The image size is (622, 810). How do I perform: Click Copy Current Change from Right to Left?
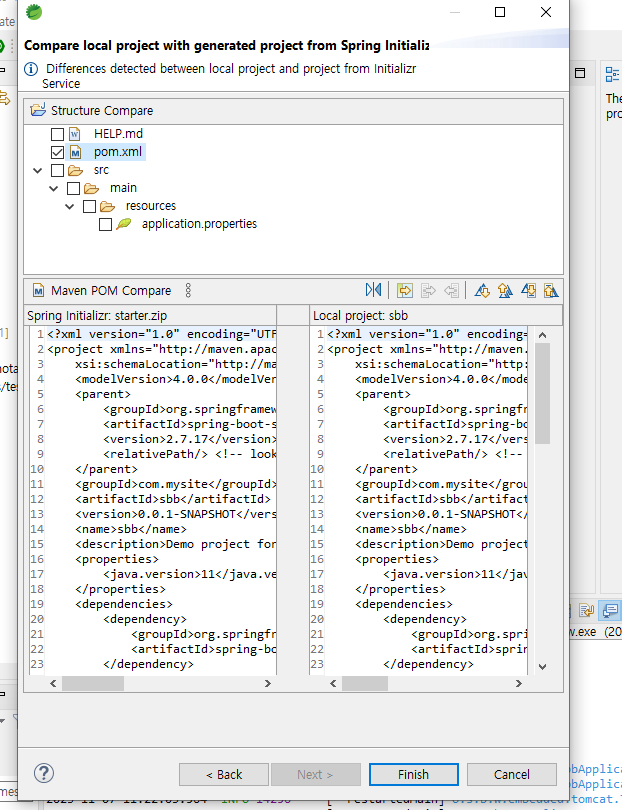(x=452, y=290)
